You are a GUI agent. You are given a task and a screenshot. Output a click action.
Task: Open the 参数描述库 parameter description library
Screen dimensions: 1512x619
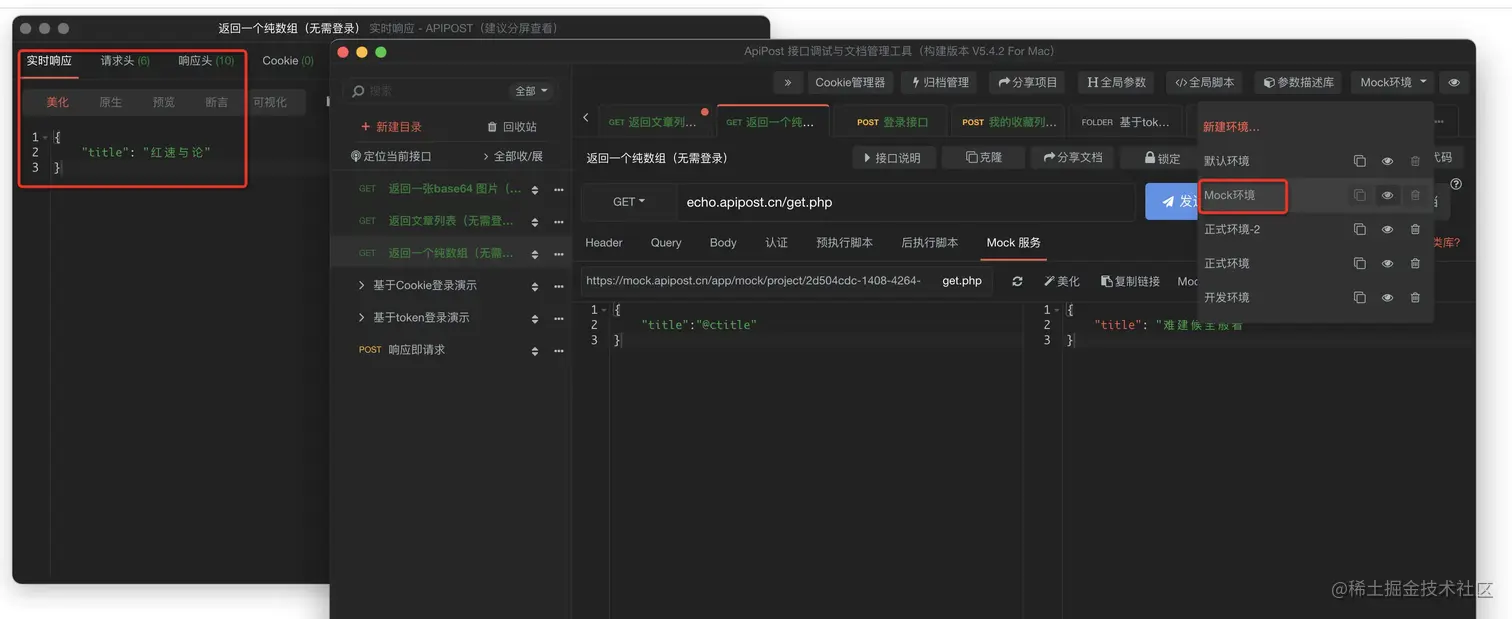click(1297, 82)
